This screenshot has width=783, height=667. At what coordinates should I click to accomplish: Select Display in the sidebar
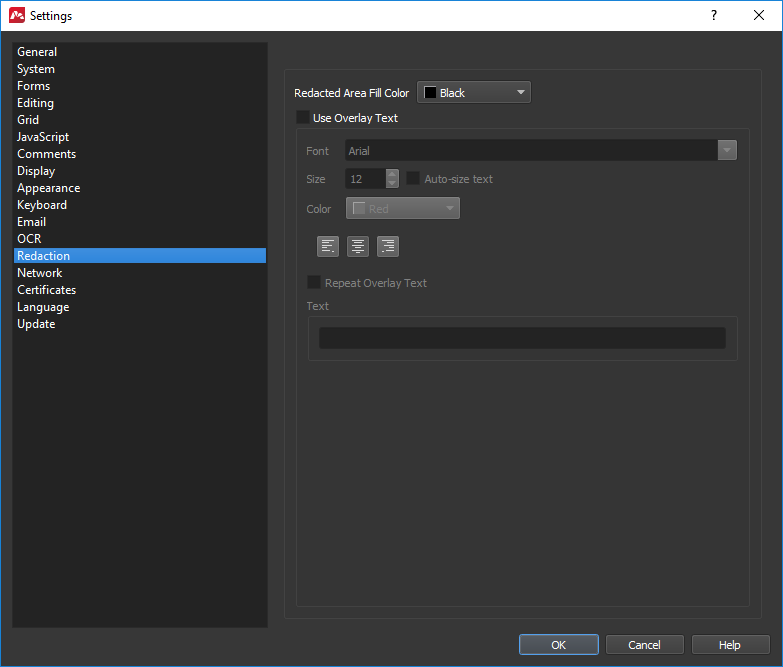point(140,171)
